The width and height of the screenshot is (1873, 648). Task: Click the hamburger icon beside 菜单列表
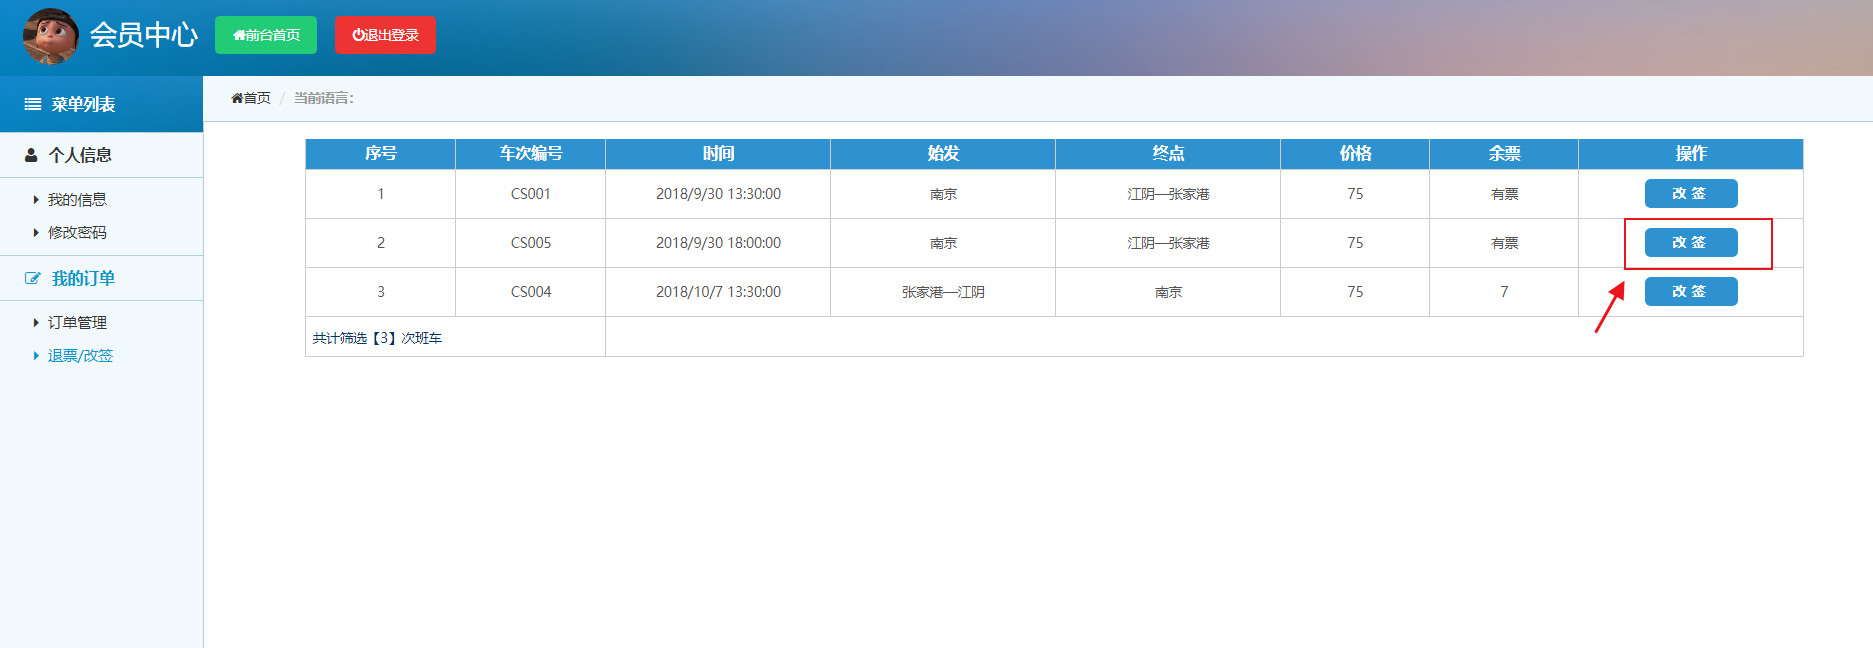[33, 104]
